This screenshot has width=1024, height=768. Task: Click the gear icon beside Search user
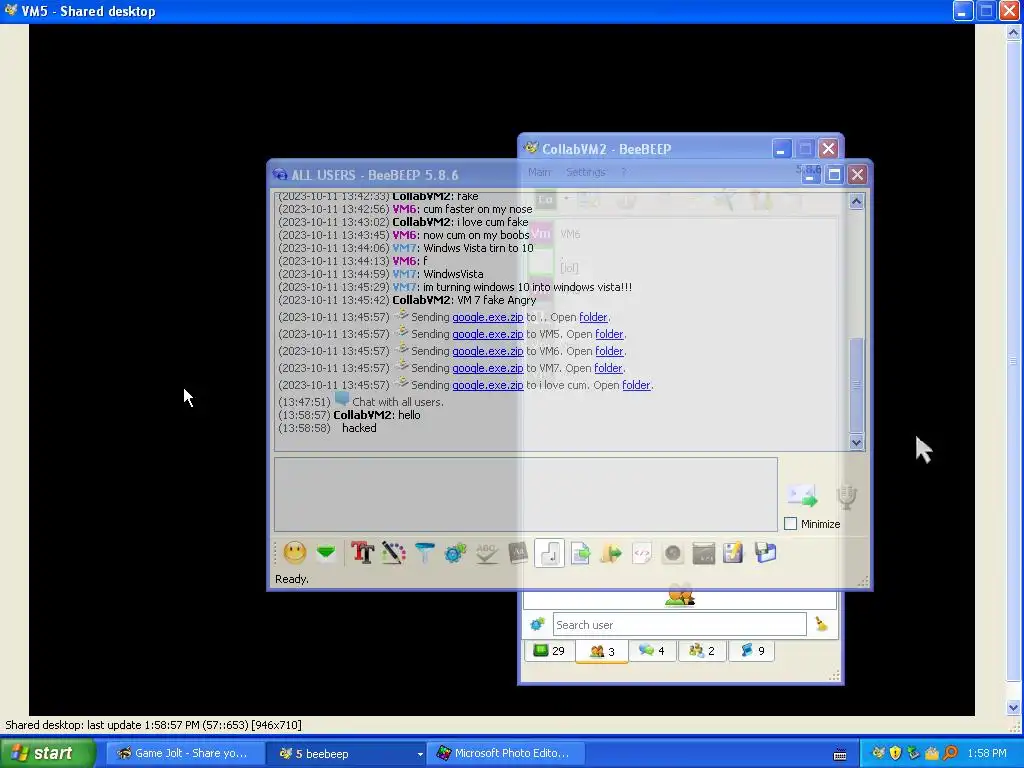click(537, 625)
